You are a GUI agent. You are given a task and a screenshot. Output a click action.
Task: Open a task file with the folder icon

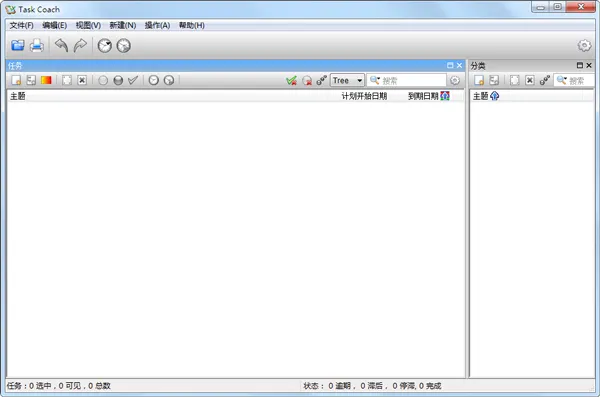pos(18,46)
